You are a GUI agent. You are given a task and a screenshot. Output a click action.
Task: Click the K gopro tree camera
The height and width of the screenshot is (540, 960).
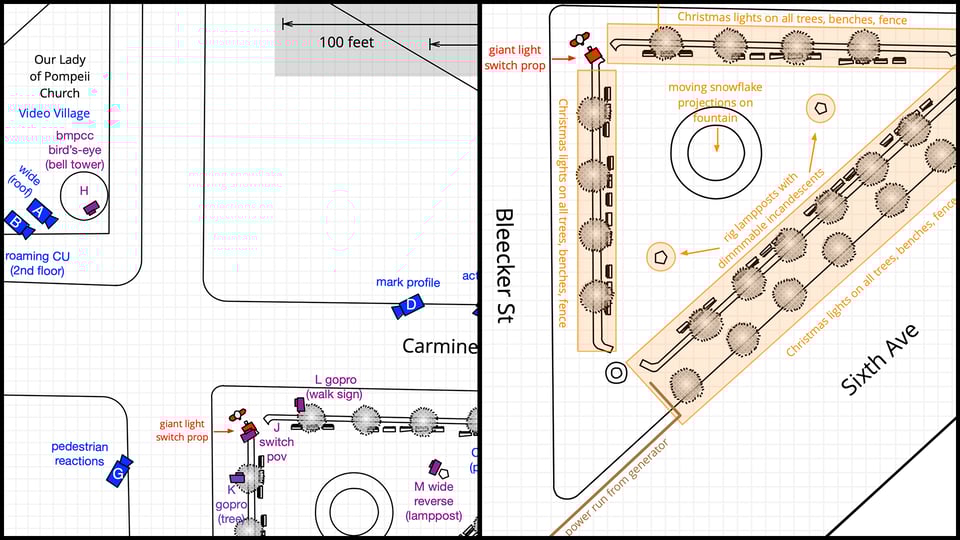click(x=237, y=478)
